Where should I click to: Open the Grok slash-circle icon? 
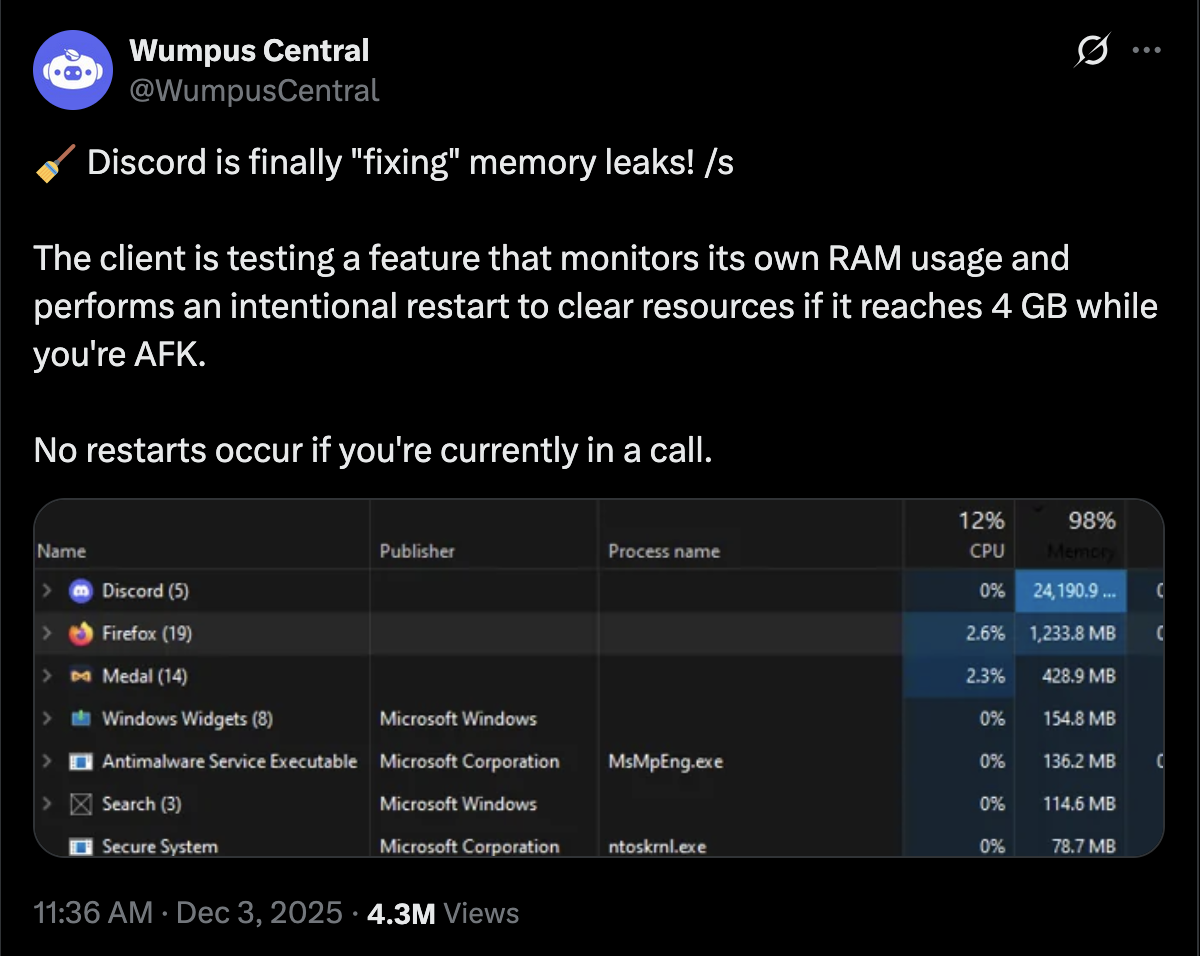pyautogui.click(x=1093, y=50)
